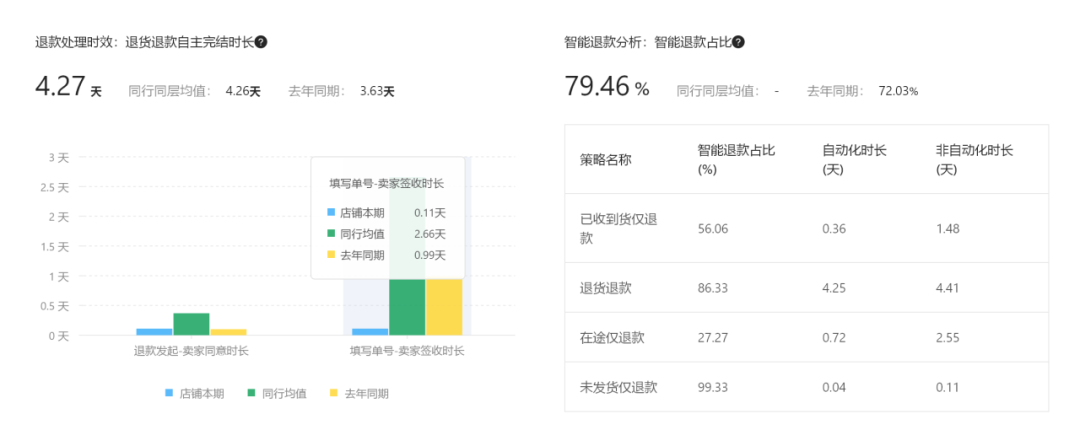The width and height of the screenshot is (1080, 446).
Task: Click green 同行均值 bar for 填写单号-卖家签收时长
Action: coord(407,307)
